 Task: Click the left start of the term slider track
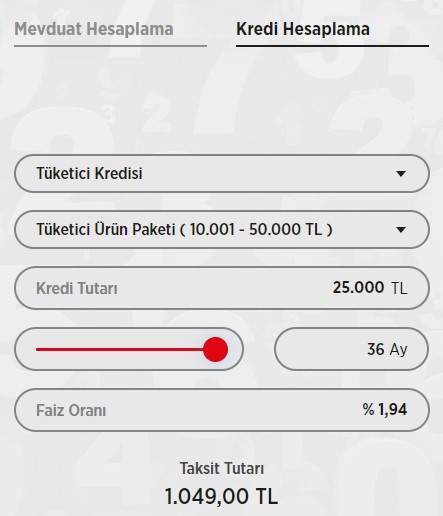click(x=38, y=349)
